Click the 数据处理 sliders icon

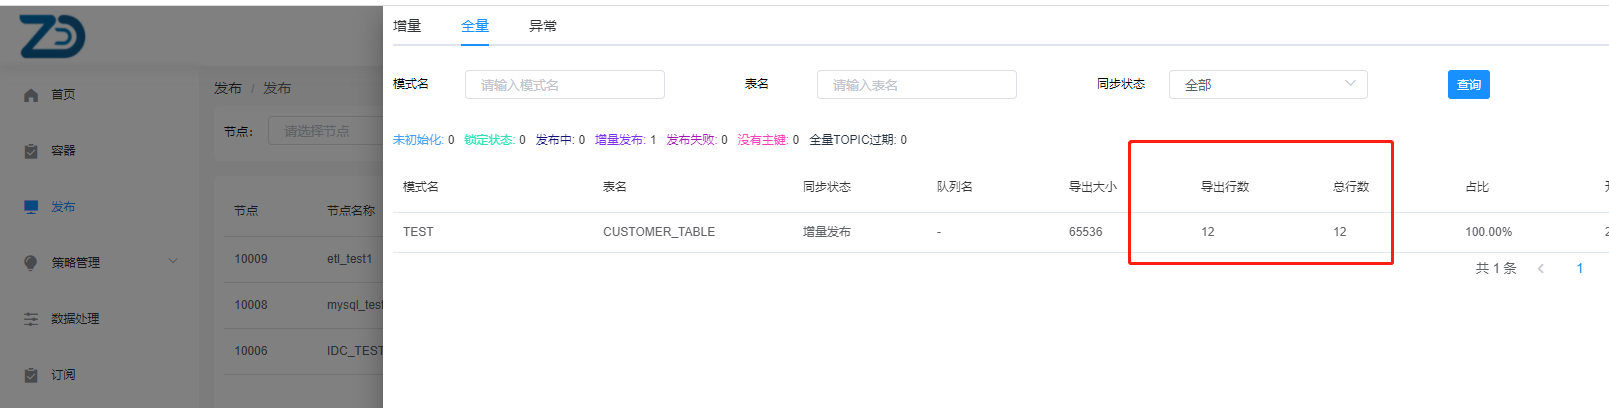[x=31, y=319]
